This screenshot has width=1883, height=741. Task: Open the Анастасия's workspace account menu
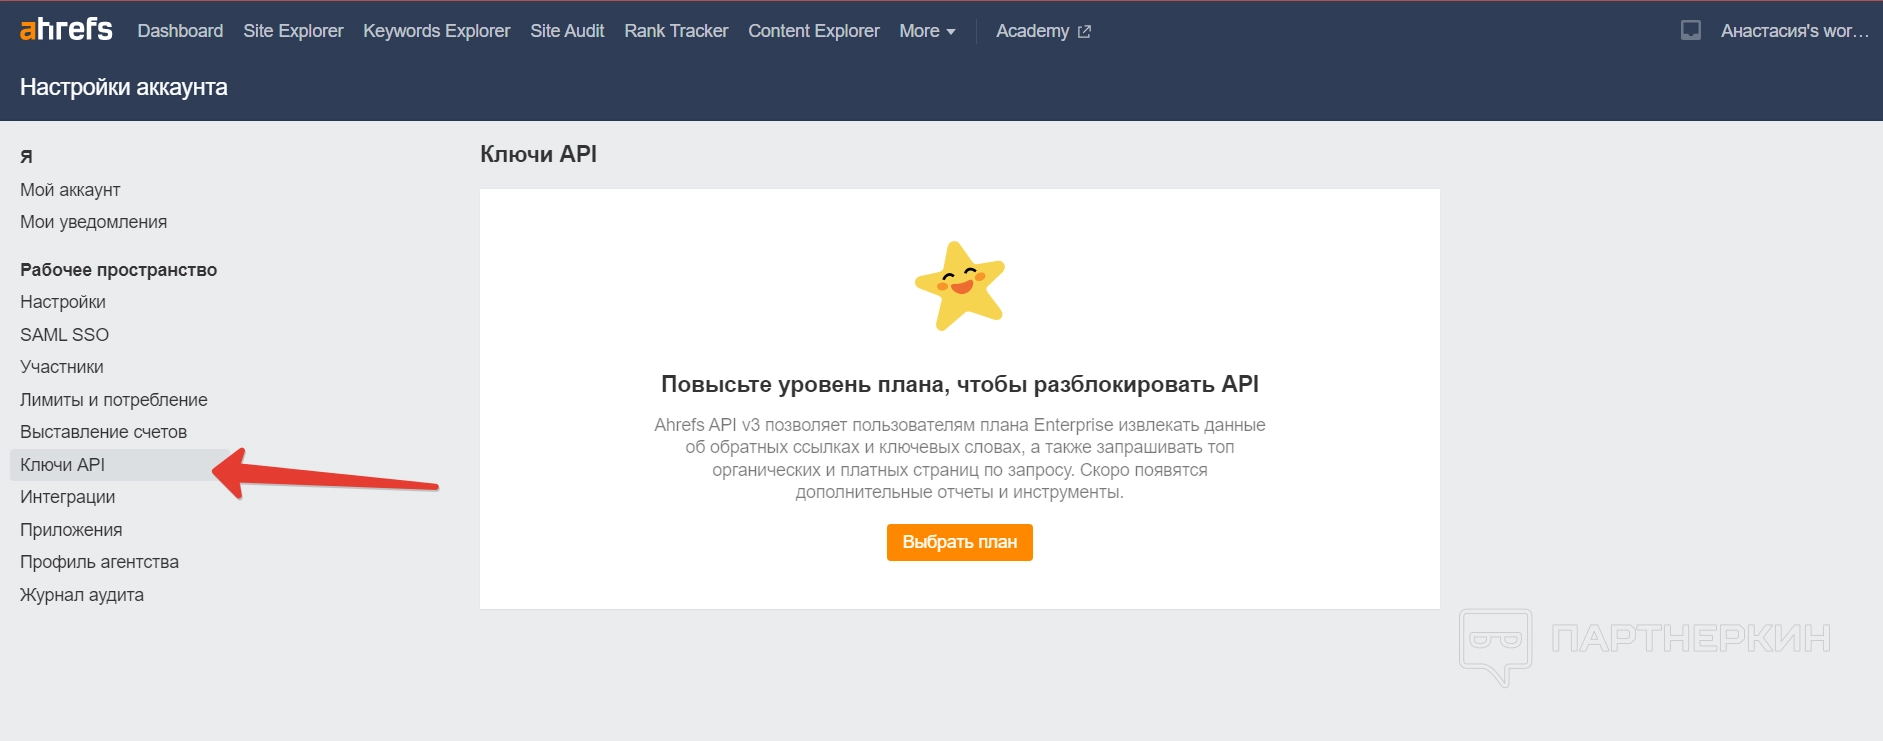pyautogui.click(x=1794, y=31)
